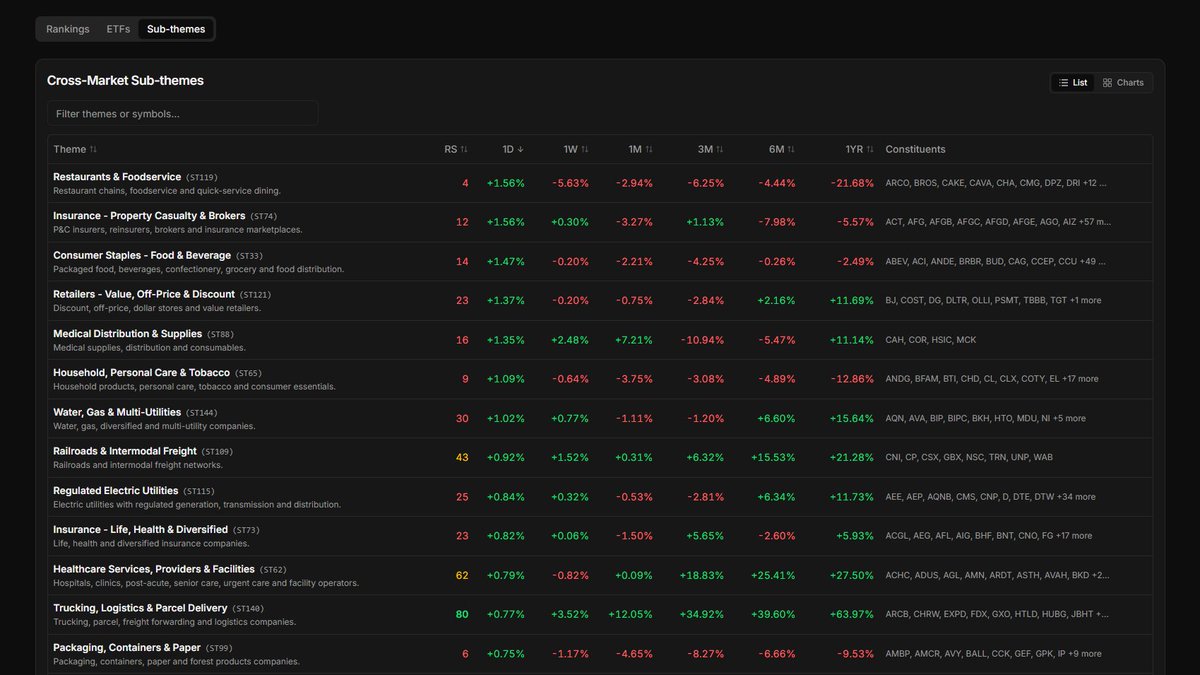
Task: Click 1YR value -21.68% for Restaurants
Action: point(852,183)
